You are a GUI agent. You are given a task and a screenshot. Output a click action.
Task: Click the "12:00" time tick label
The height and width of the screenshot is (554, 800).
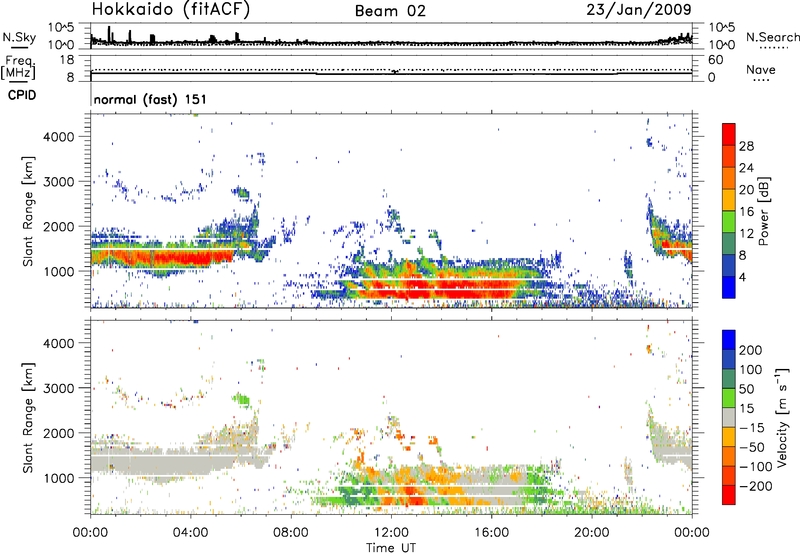[x=391, y=533]
